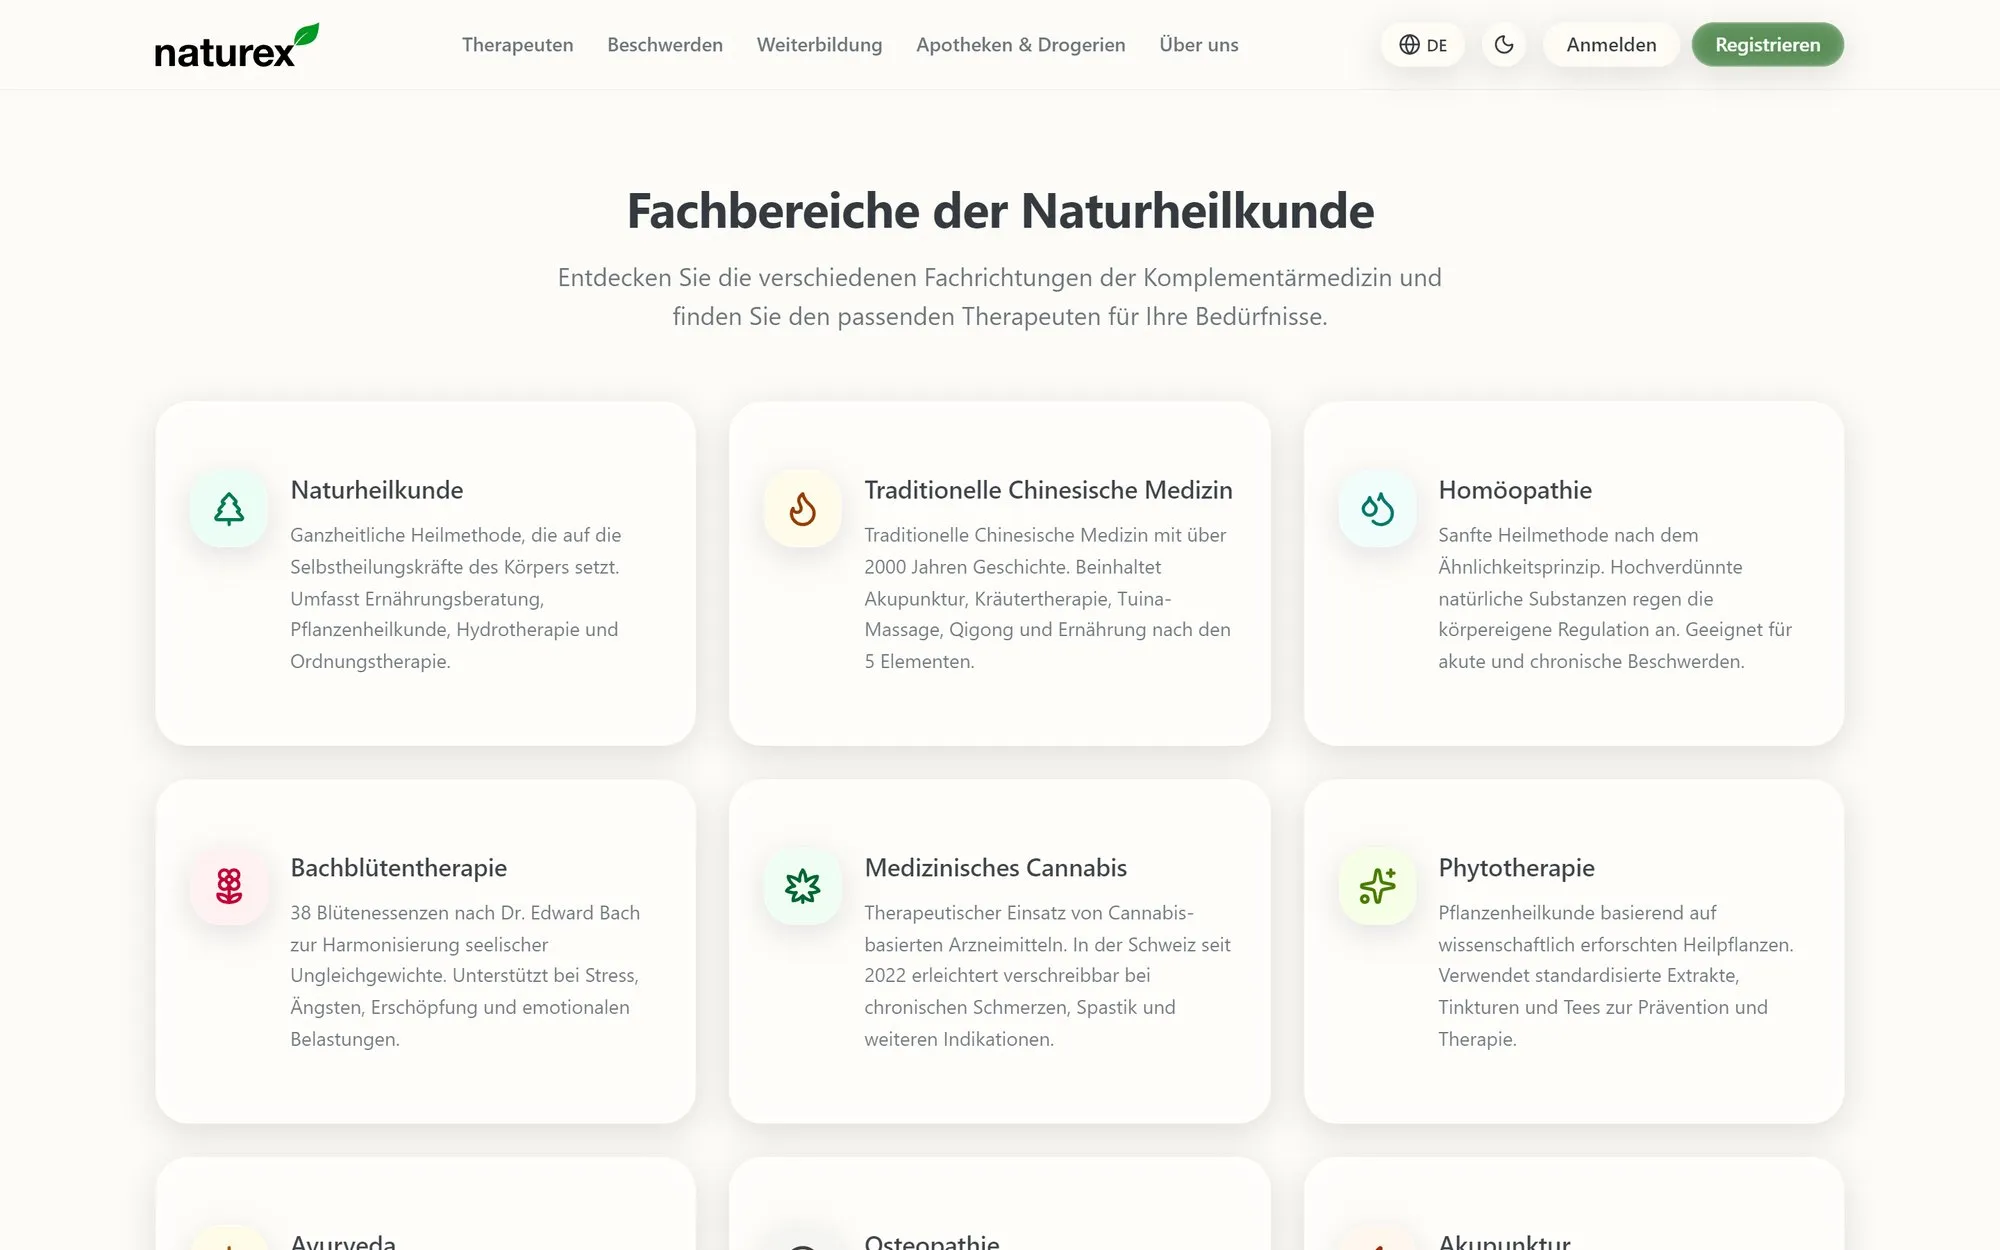The image size is (2000, 1250).
Task: Select the Akupunktur card heading
Action: point(1504,1241)
